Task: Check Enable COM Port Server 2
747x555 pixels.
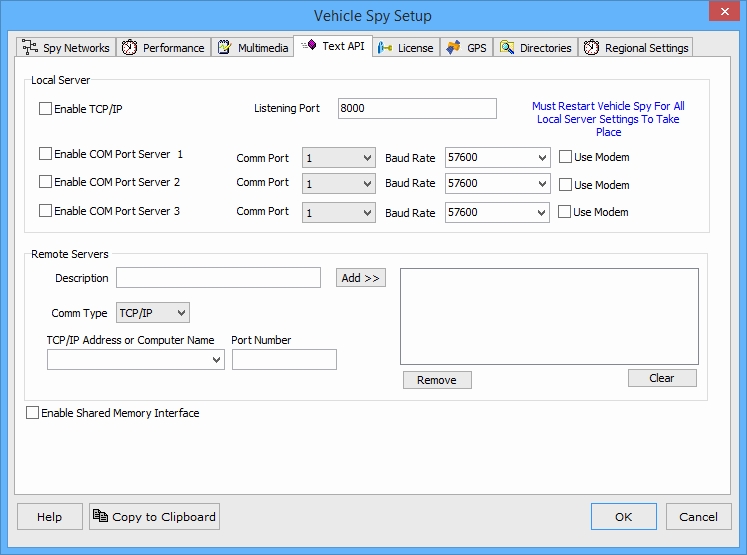Action: click(45, 182)
